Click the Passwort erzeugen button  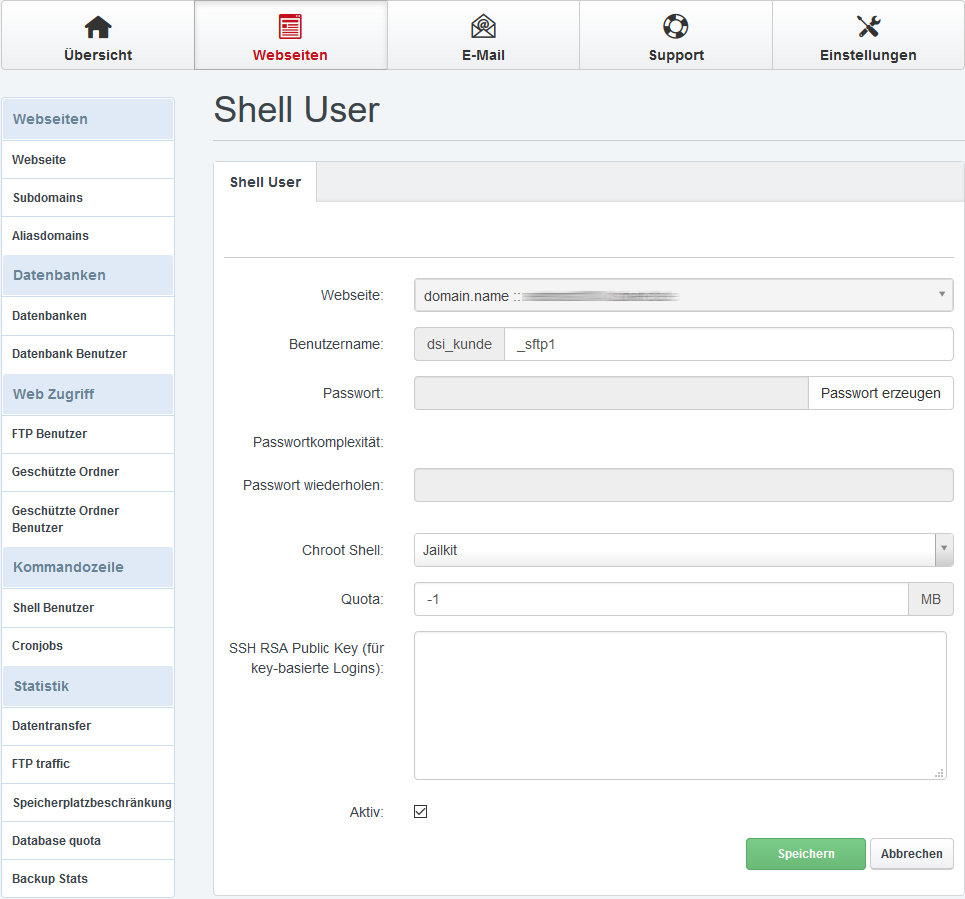click(880, 393)
